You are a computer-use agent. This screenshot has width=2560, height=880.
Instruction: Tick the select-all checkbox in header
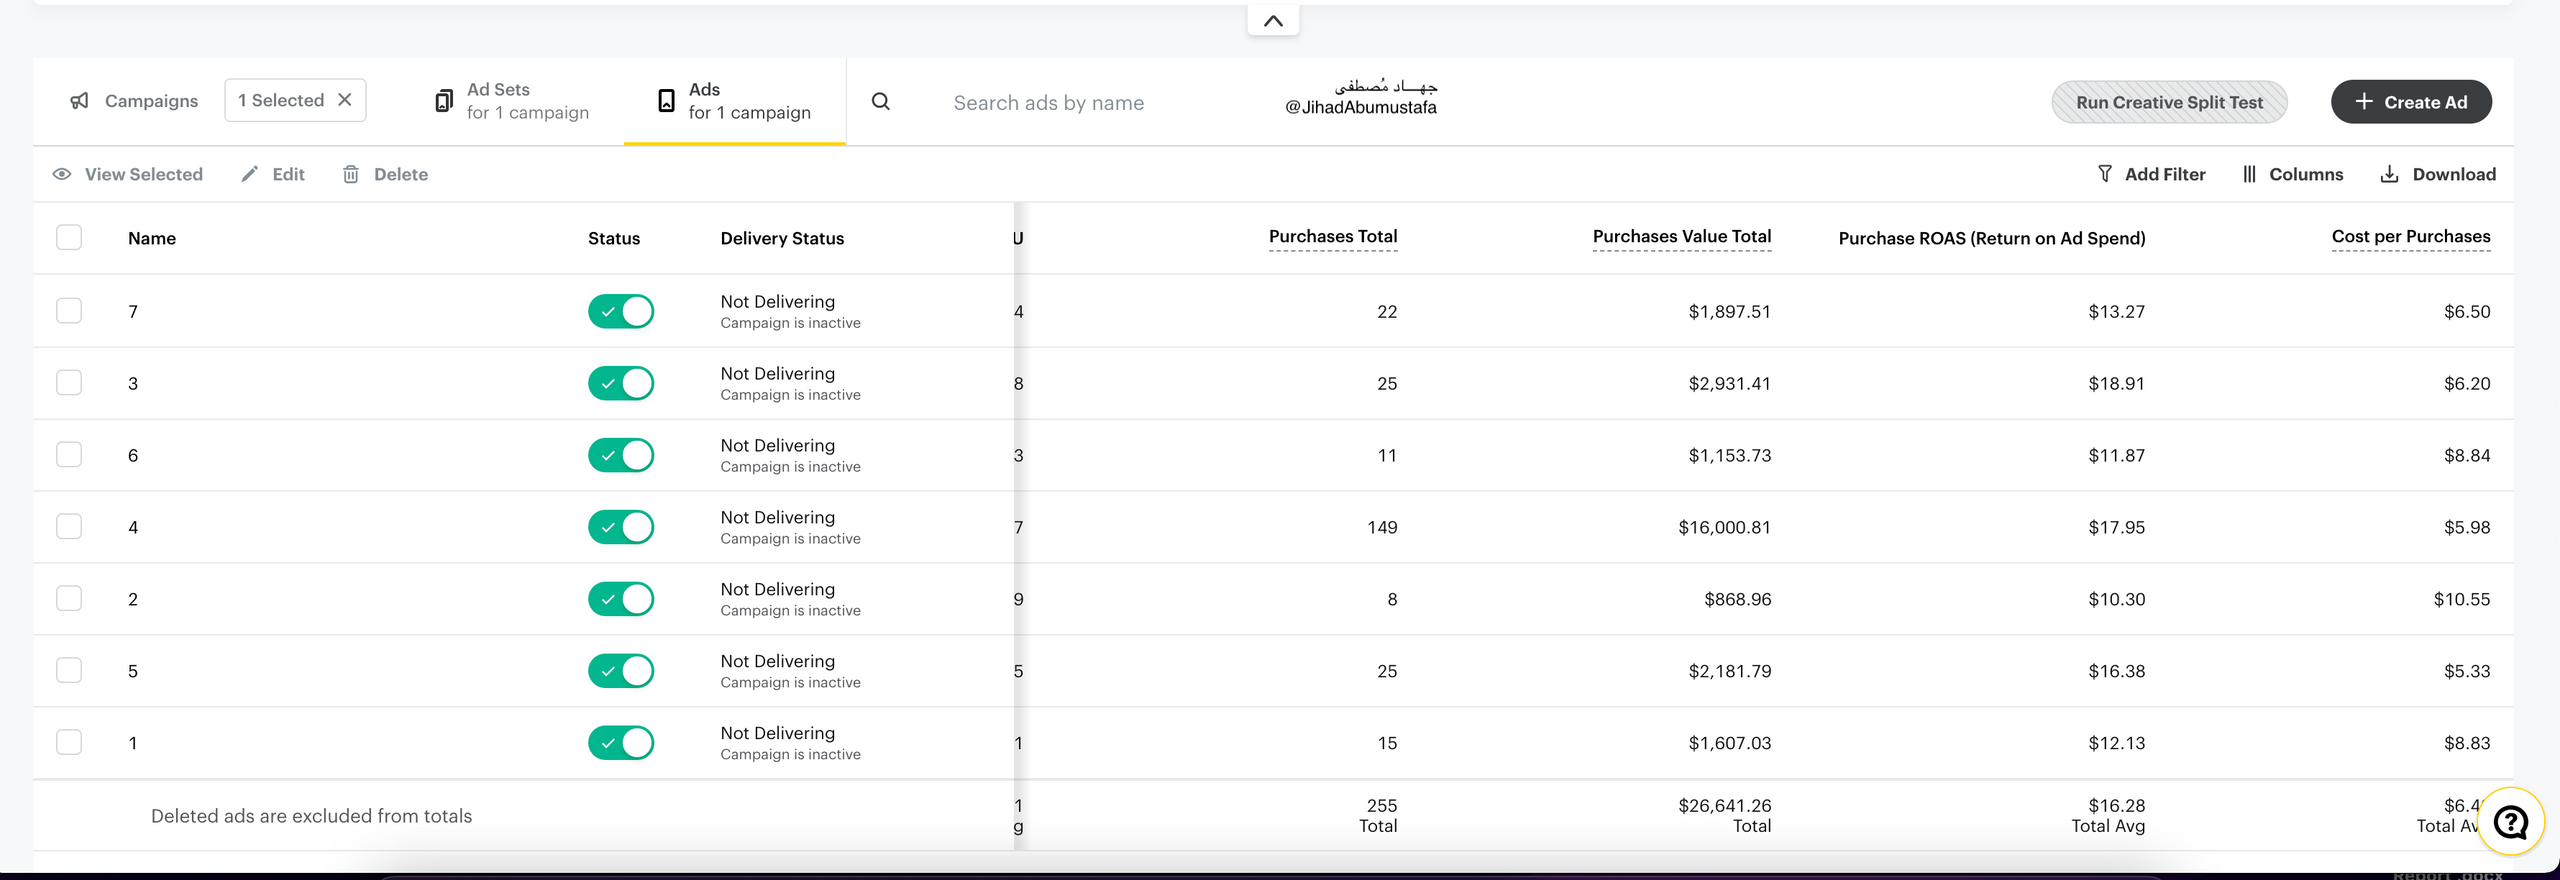(x=69, y=238)
